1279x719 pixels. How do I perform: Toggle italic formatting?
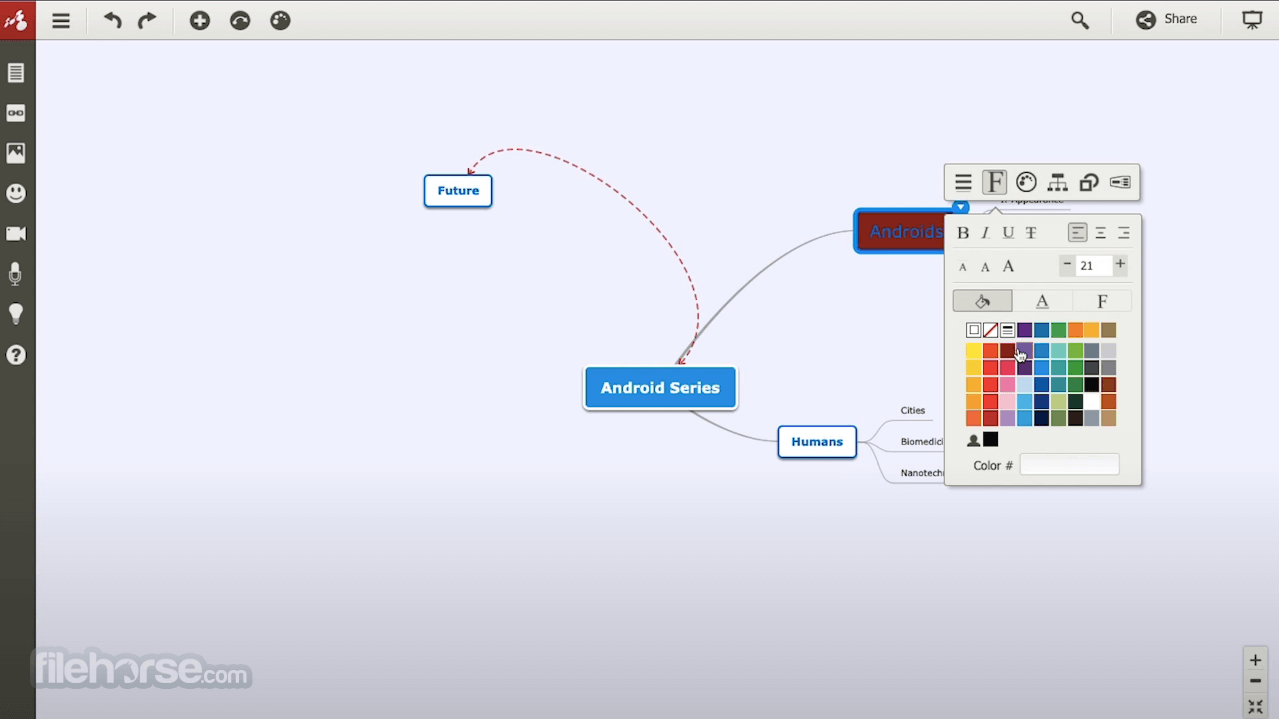coord(985,233)
